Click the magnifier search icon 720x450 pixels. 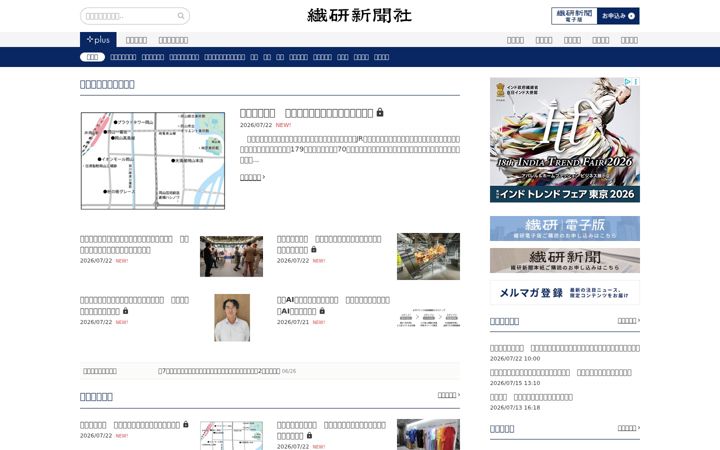tap(181, 16)
